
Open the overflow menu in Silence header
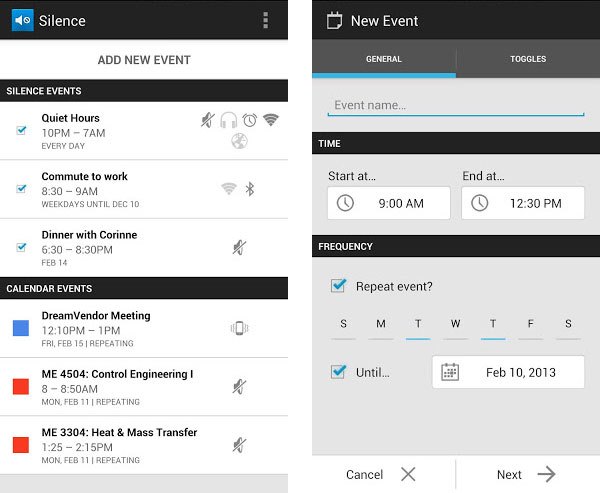pos(266,20)
